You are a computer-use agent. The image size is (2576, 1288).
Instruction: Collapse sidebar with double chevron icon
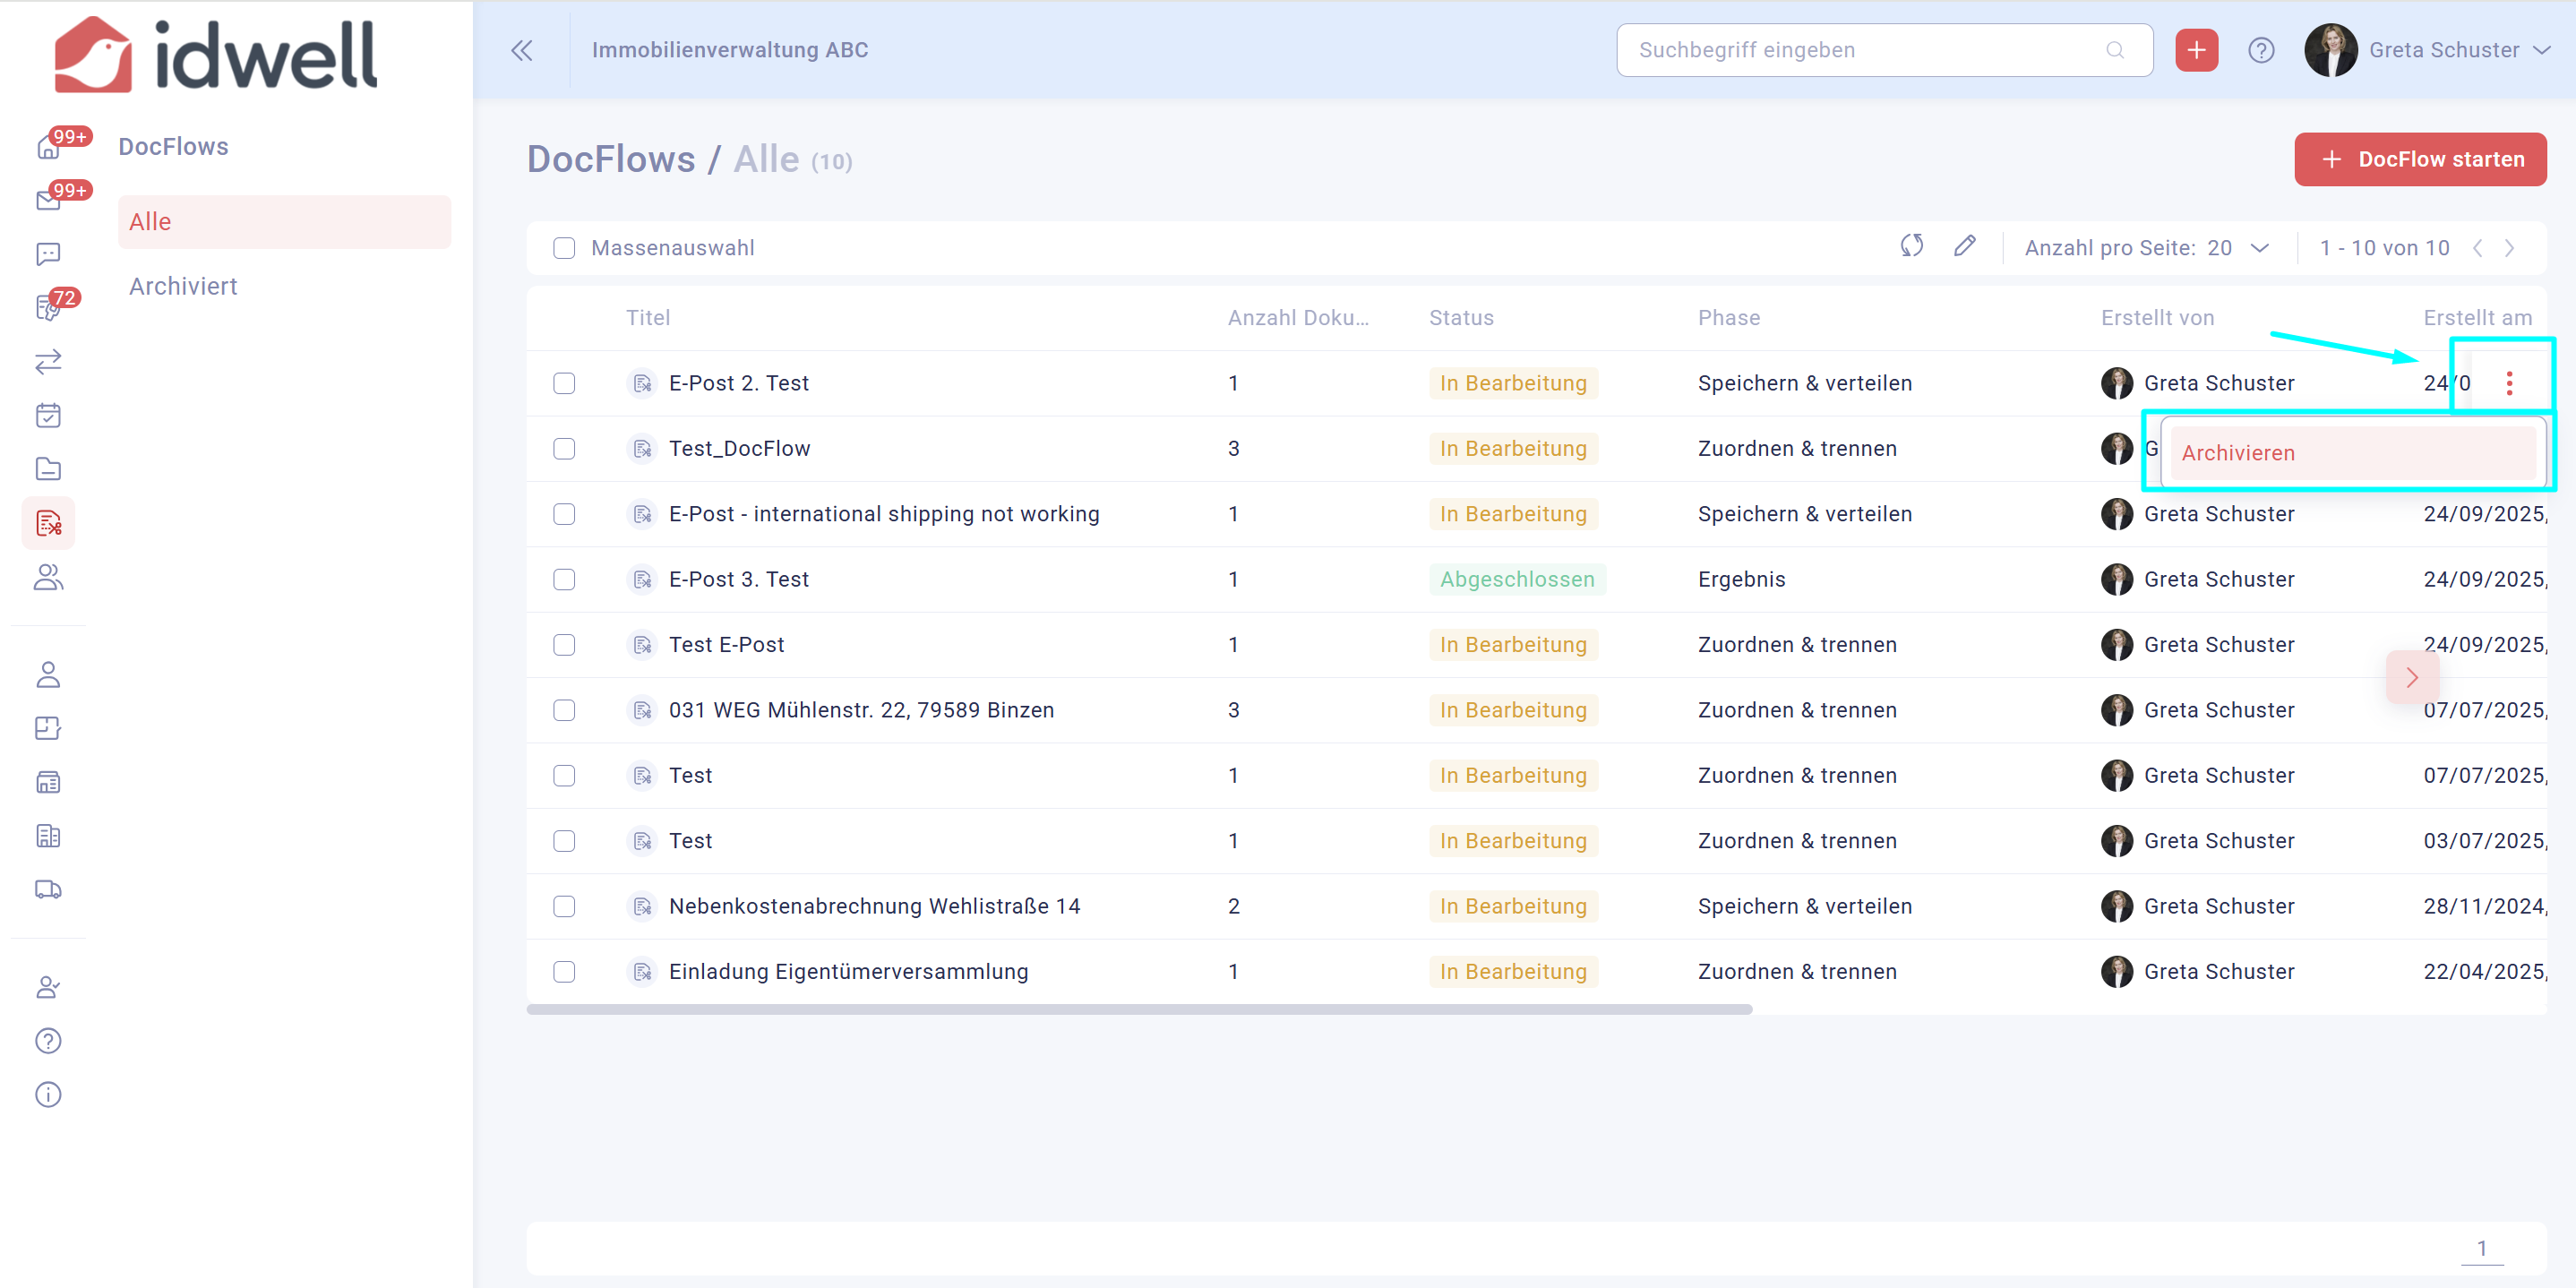tap(521, 50)
